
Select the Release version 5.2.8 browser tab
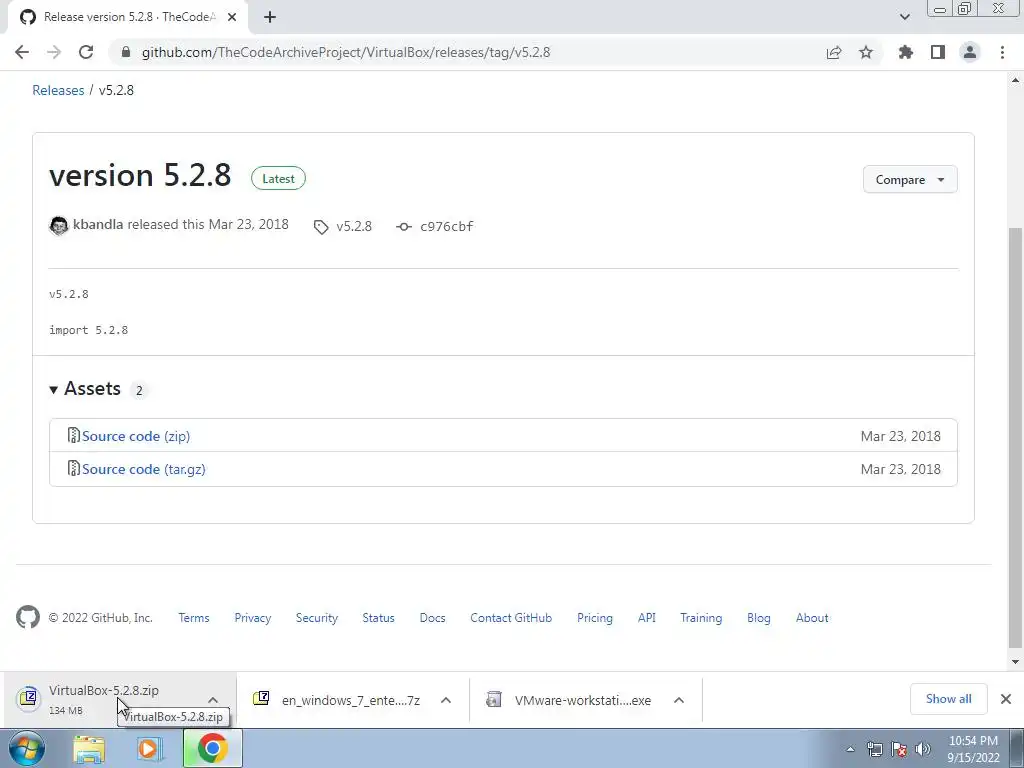point(128,17)
